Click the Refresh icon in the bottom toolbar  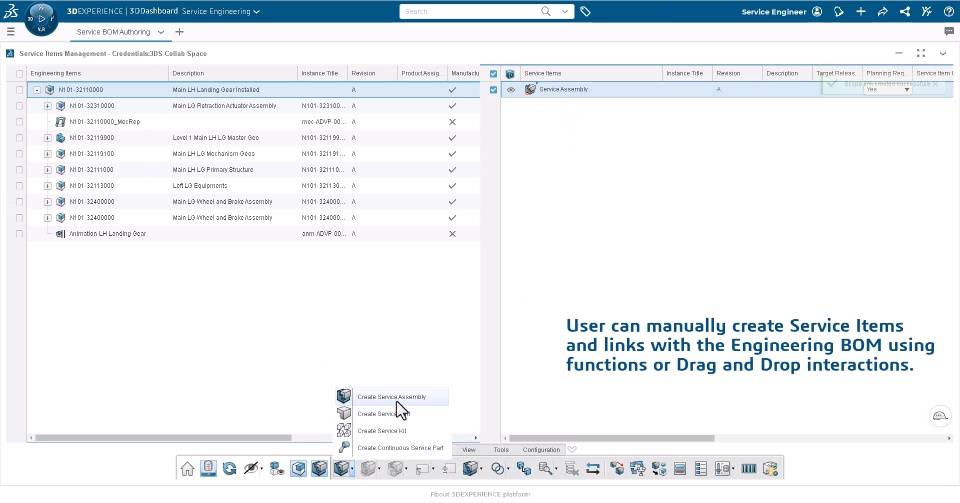pyautogui.click(x=230, y=469)
